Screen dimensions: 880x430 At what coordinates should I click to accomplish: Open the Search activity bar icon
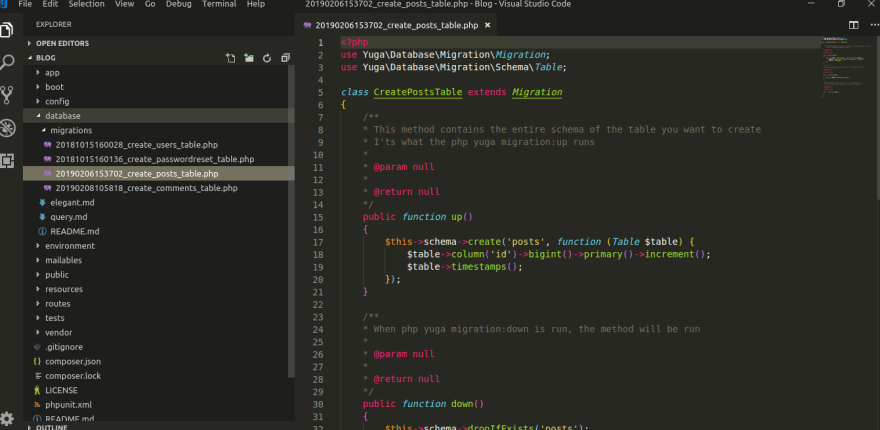(7, 62)
